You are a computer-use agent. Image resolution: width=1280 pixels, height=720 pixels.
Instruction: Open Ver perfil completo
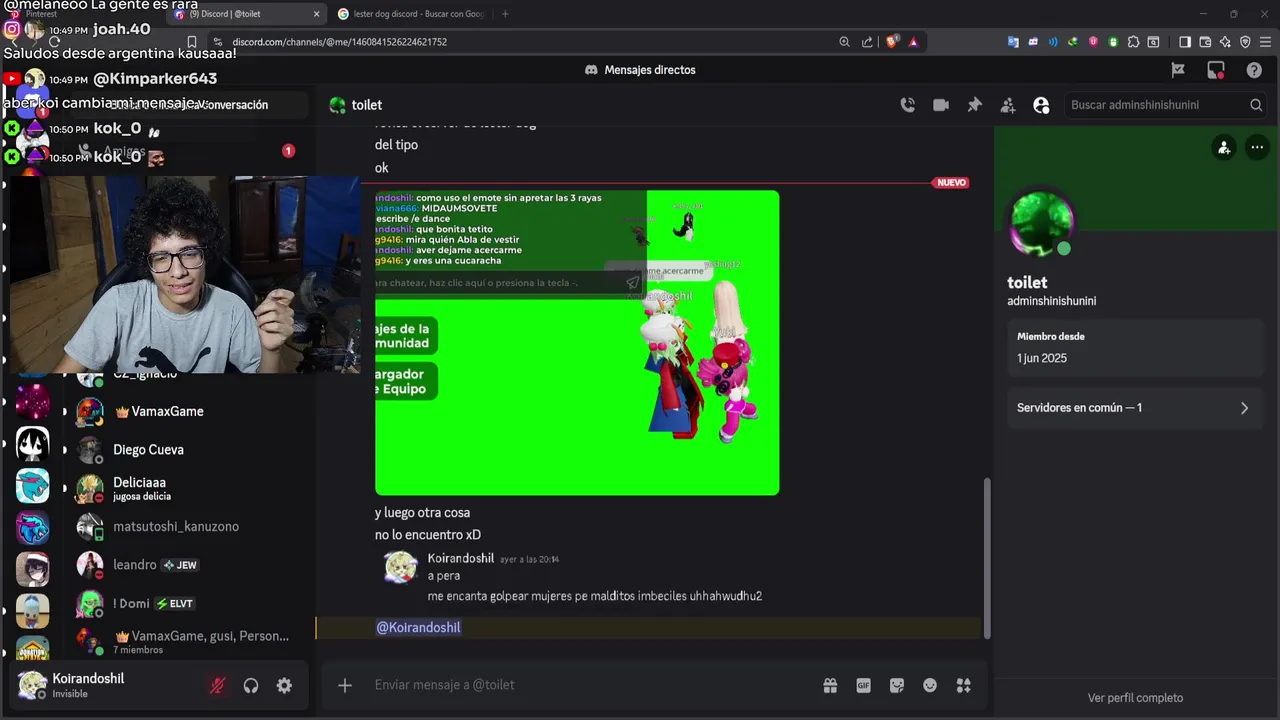pos(1135,698)
